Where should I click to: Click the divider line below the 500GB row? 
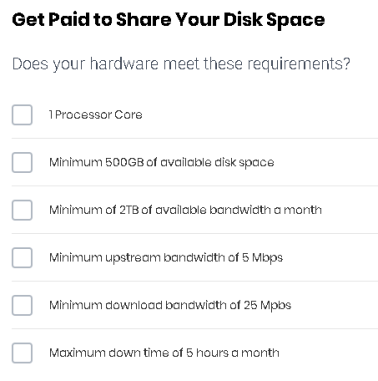(195, 186)
